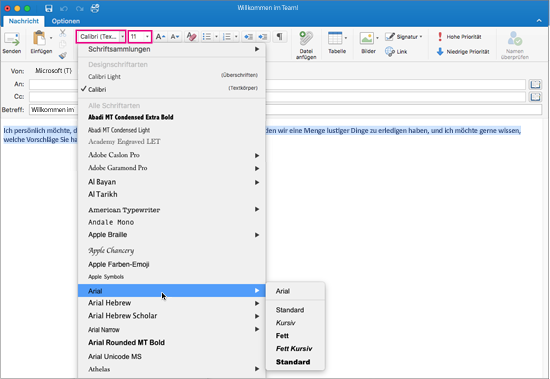Choose Abadi MT Condensed Light font
Screen dimensions: 550x379
[172, 130]
